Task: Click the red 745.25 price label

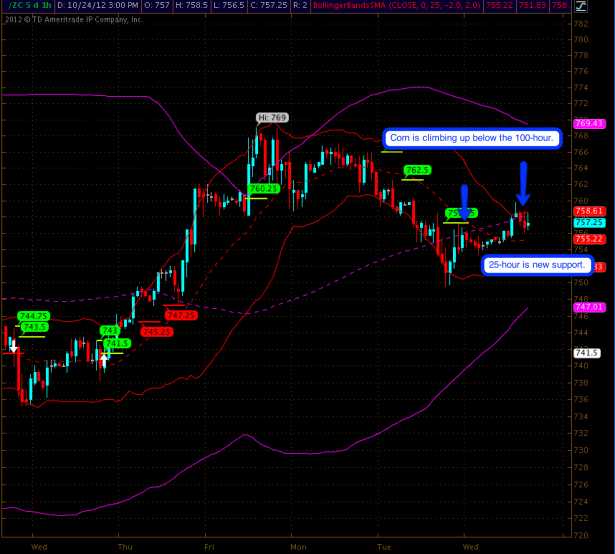Action: click(156, 332)
